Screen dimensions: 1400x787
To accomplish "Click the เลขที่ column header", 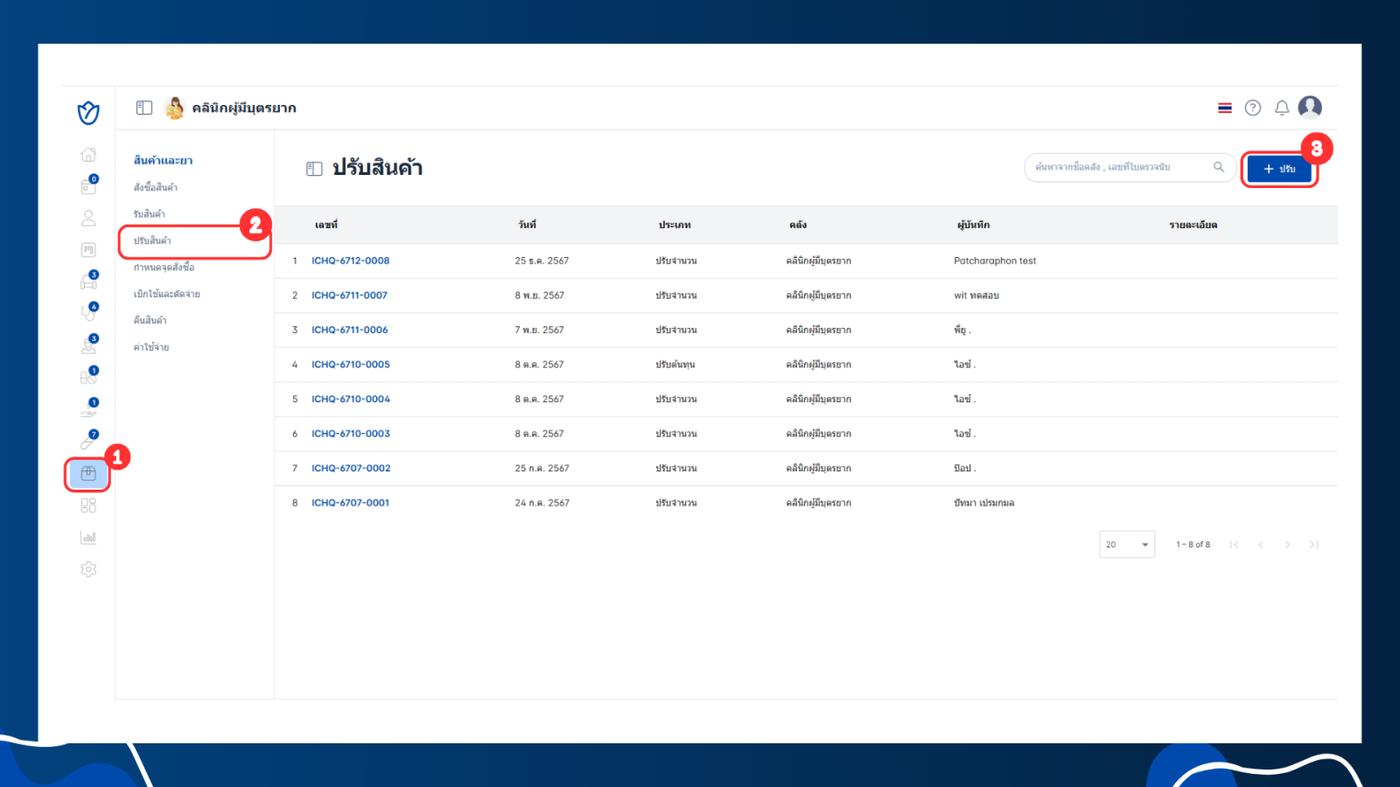I will [326, 225].
